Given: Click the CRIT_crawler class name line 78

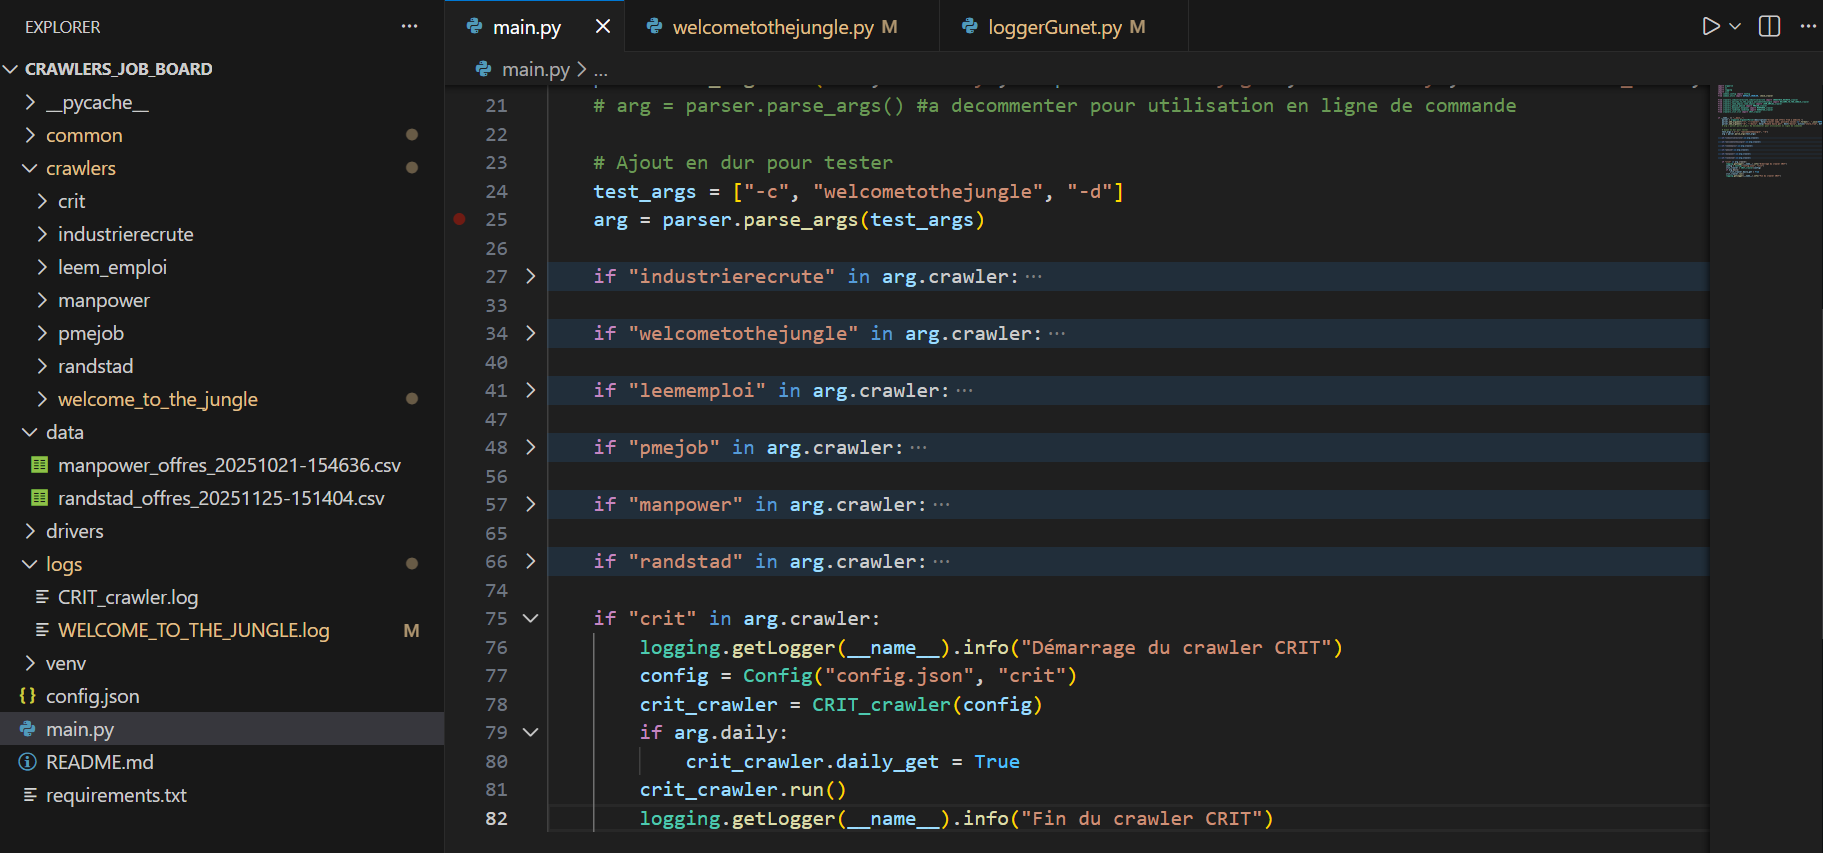Looking at the screenshot, I should click(881, 704).
